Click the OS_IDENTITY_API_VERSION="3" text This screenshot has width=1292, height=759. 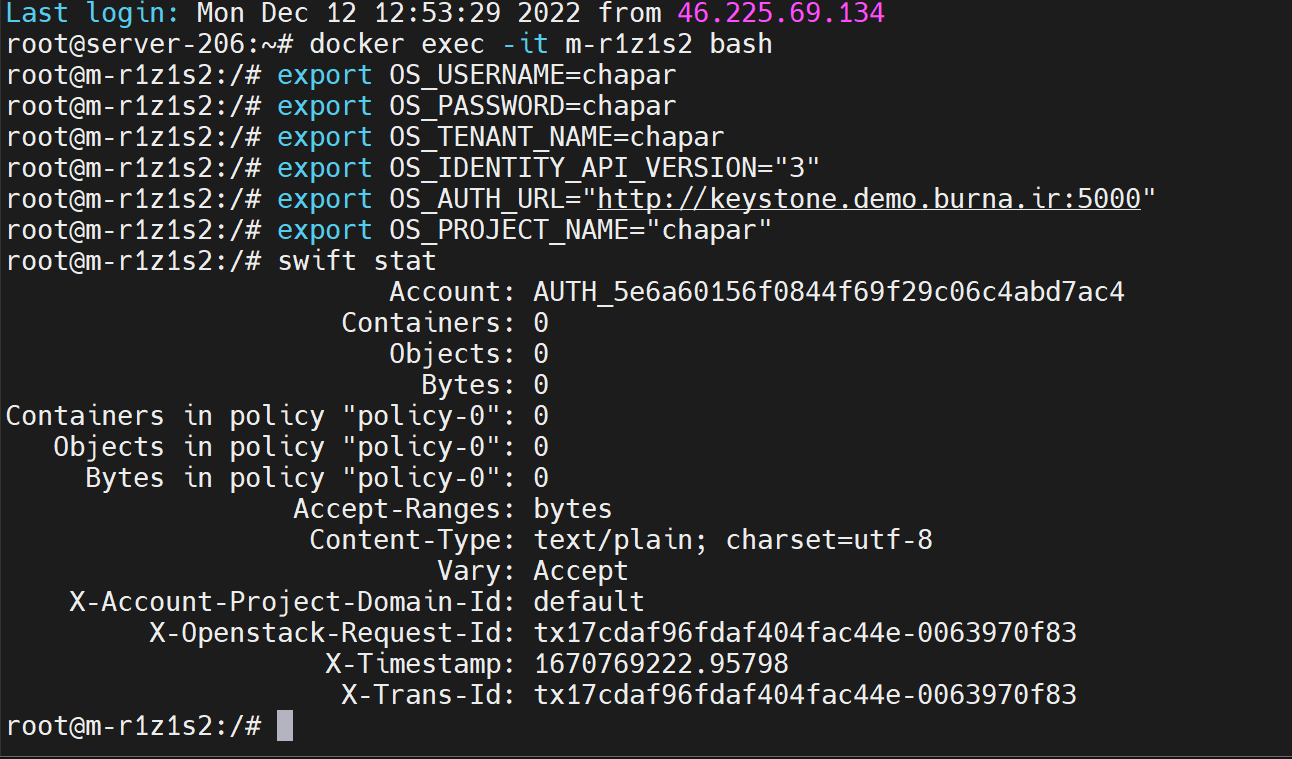click(604, 168)
